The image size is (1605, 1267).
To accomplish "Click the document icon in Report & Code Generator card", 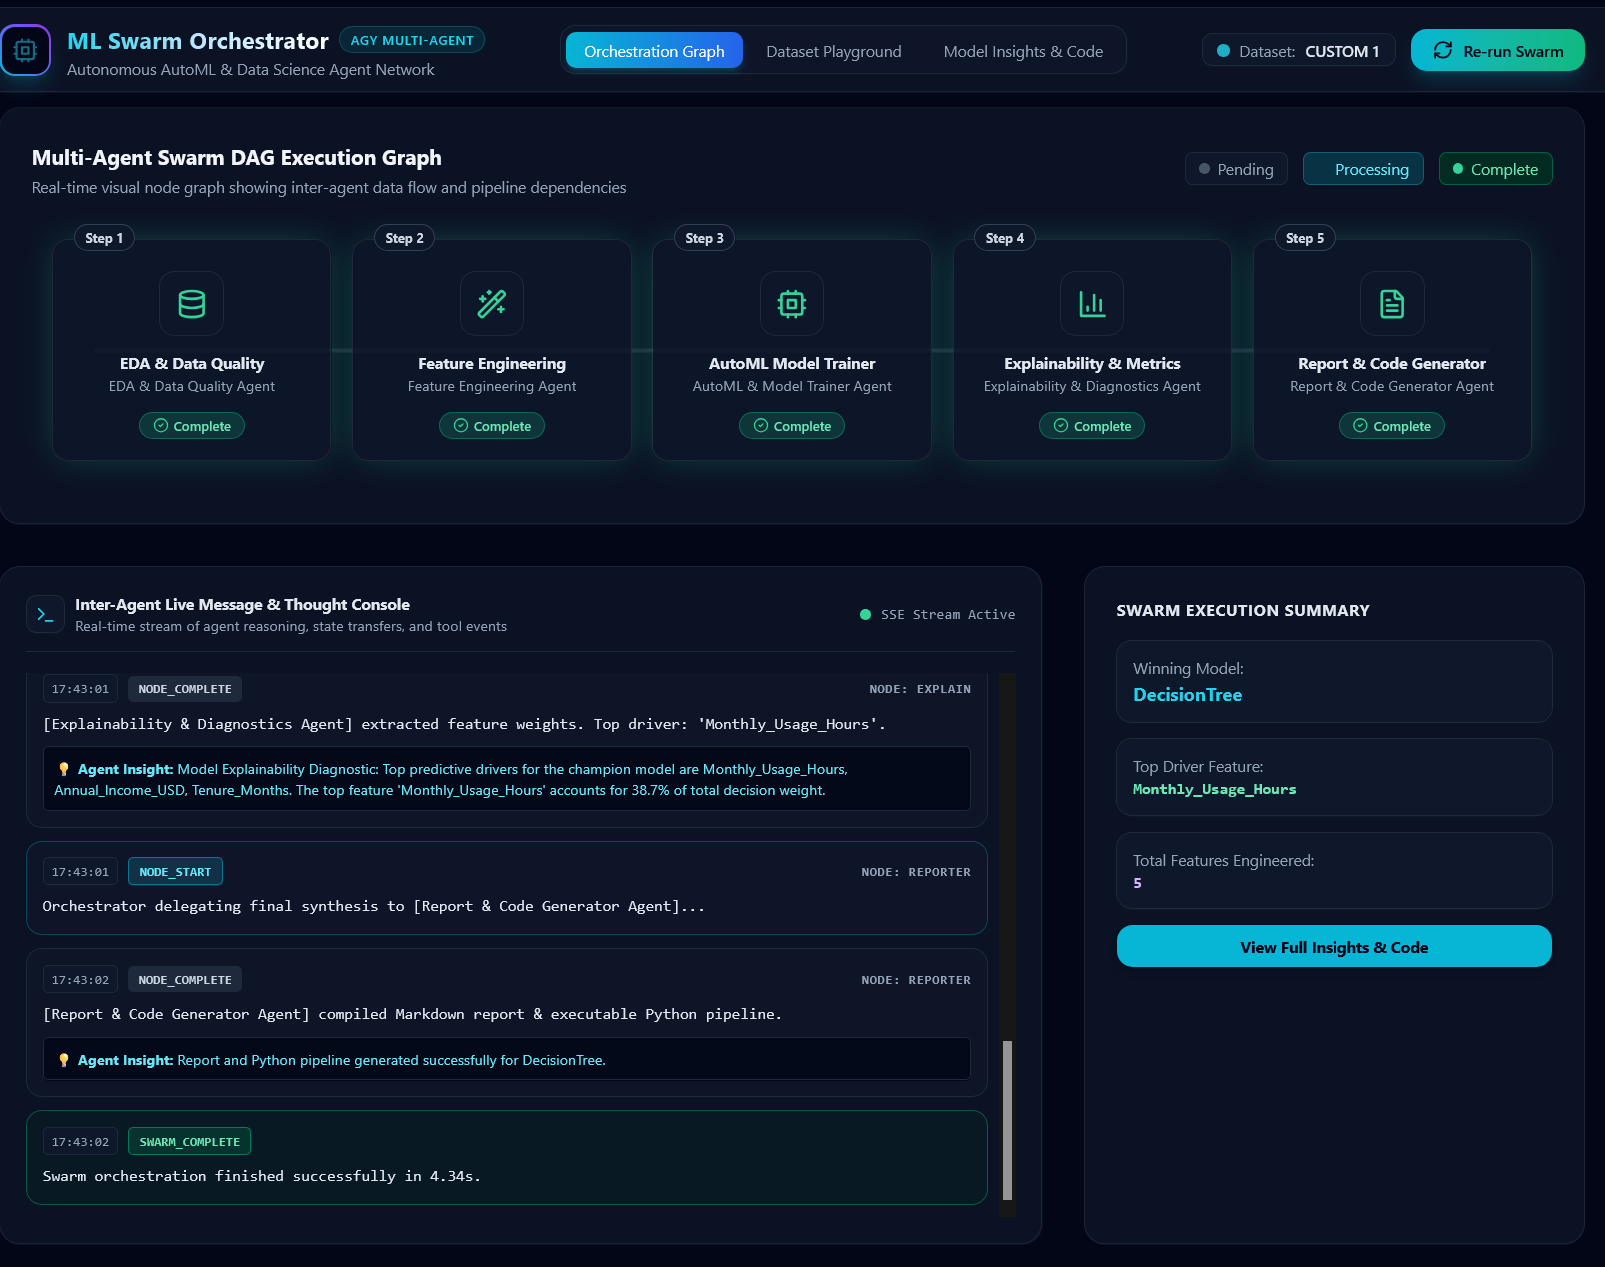I will (1392, 304).
